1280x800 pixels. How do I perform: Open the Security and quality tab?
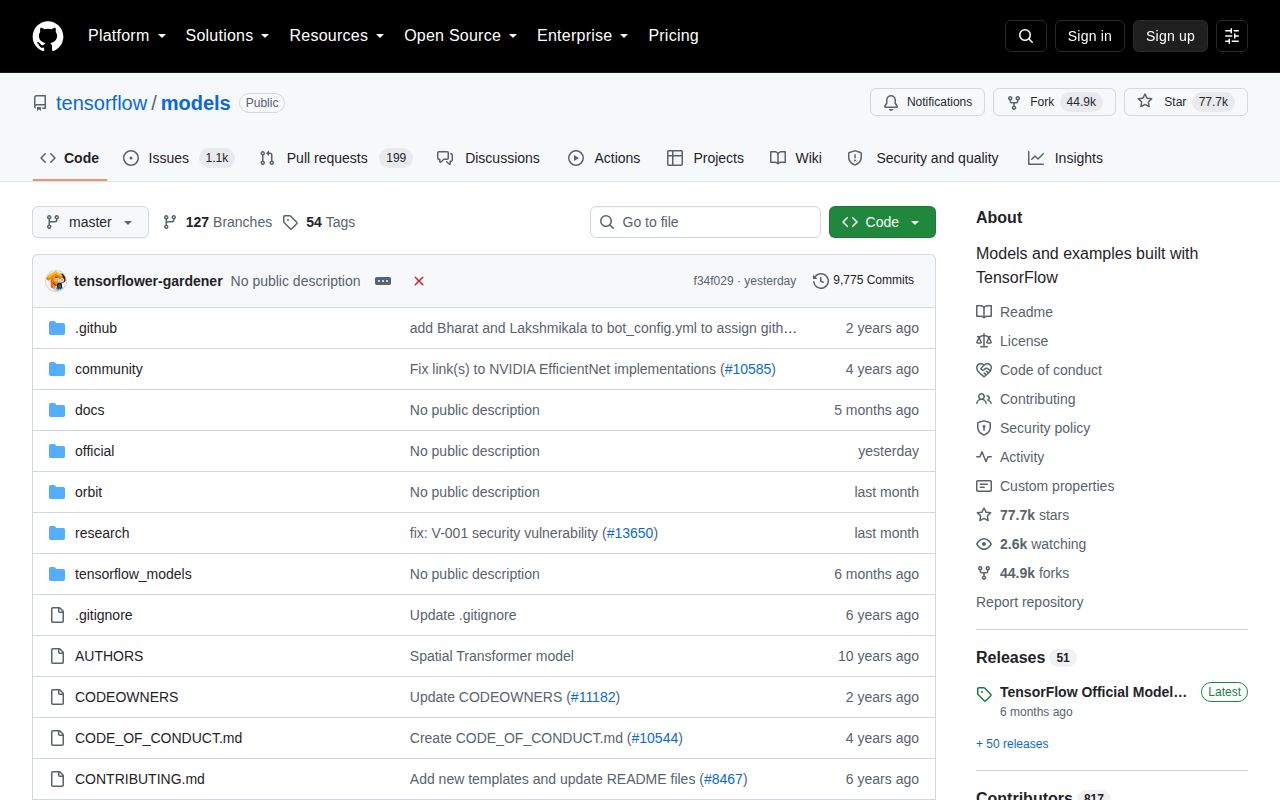(923, 158)
